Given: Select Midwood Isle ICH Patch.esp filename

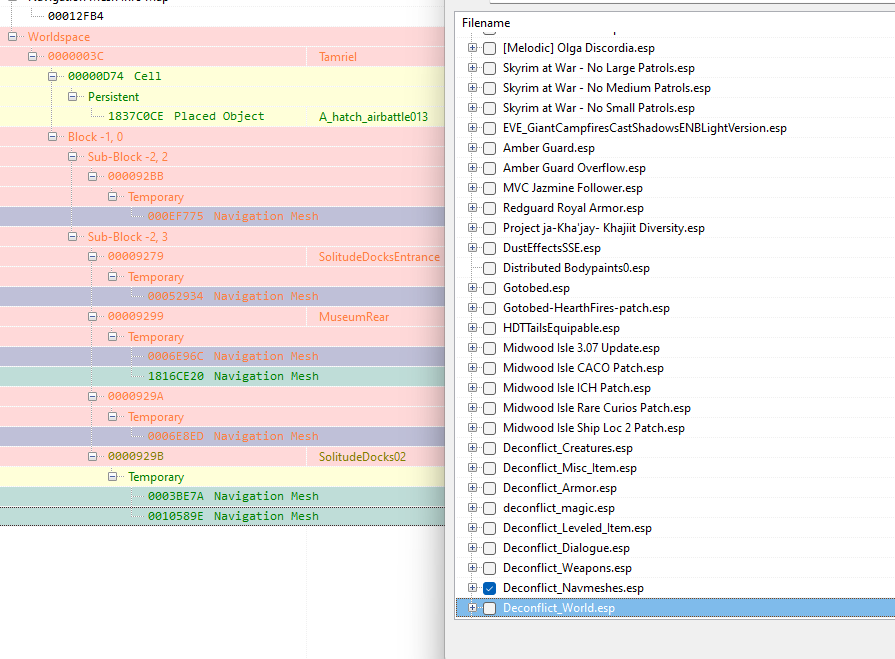Looking at the screenshot, I should pyautogui.click(x=576, y=388).
